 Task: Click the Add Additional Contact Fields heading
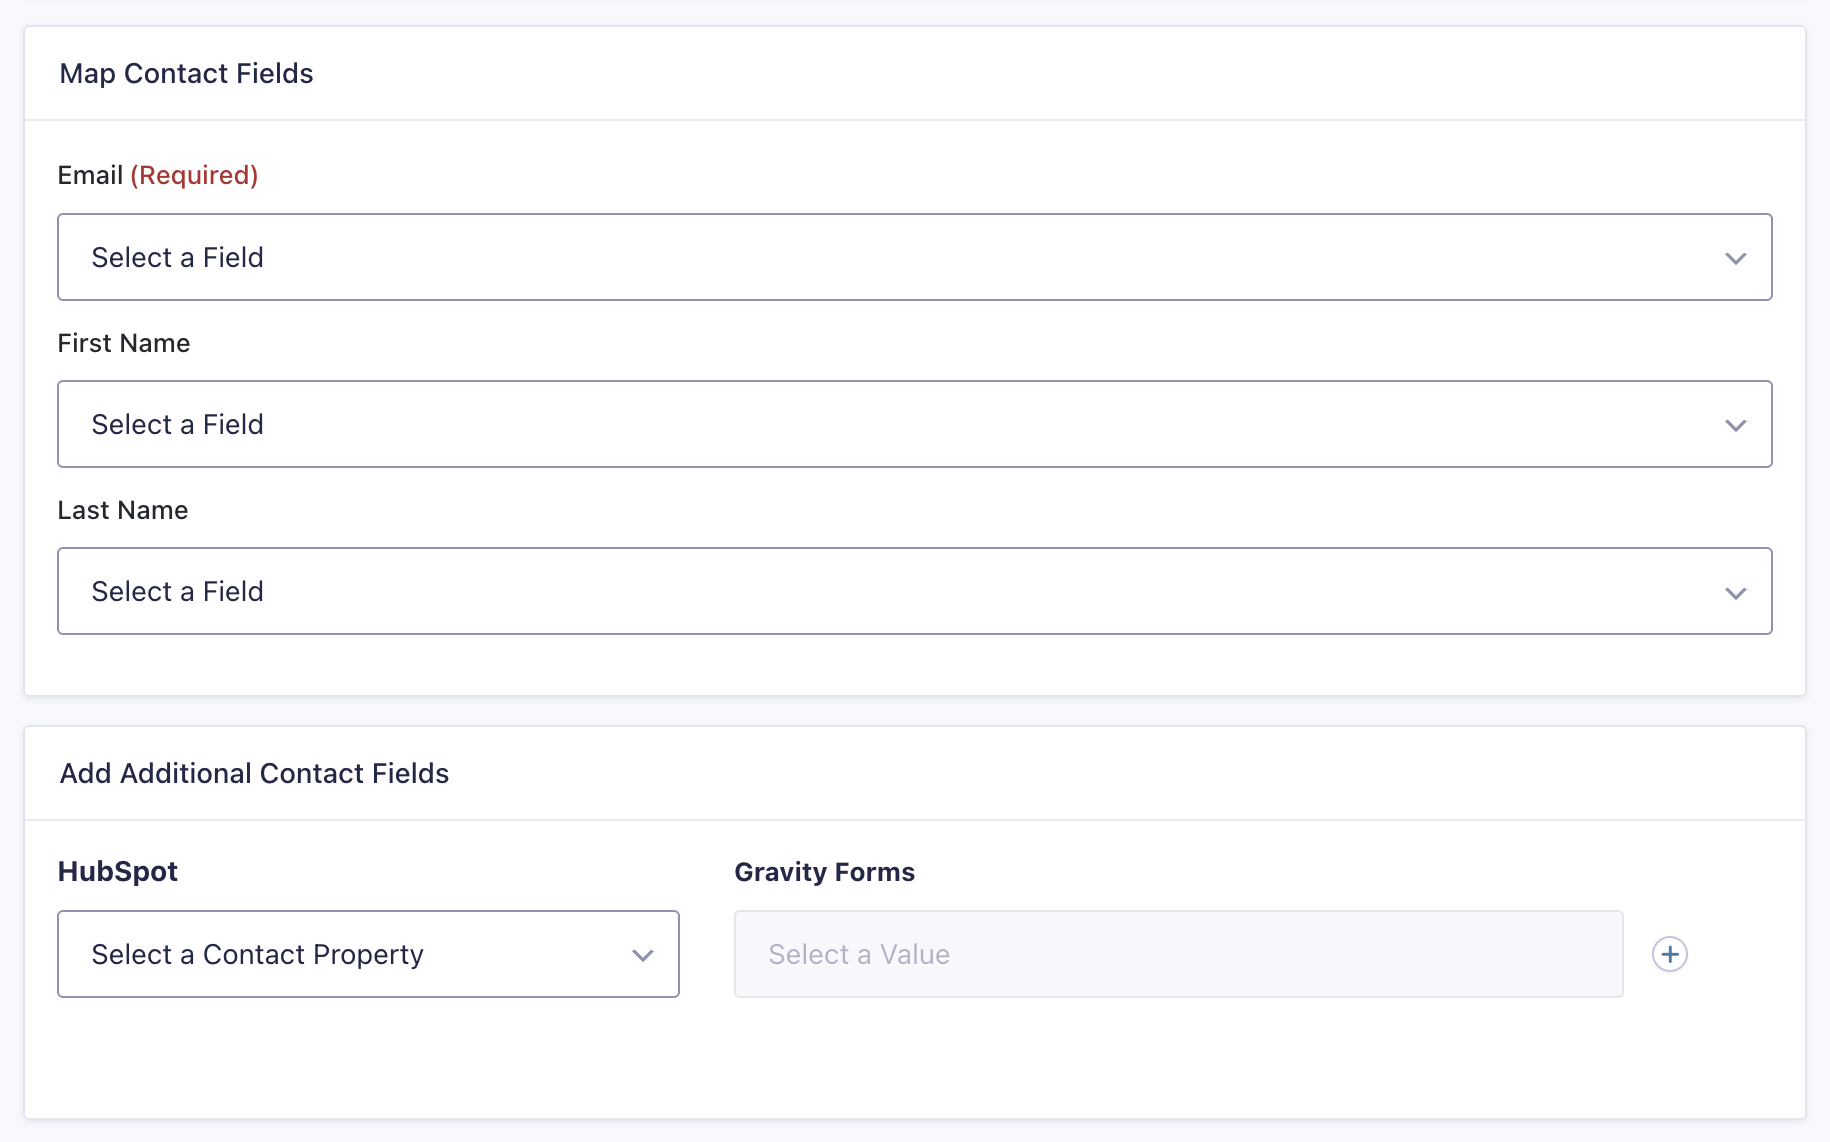tap(254, 773)
